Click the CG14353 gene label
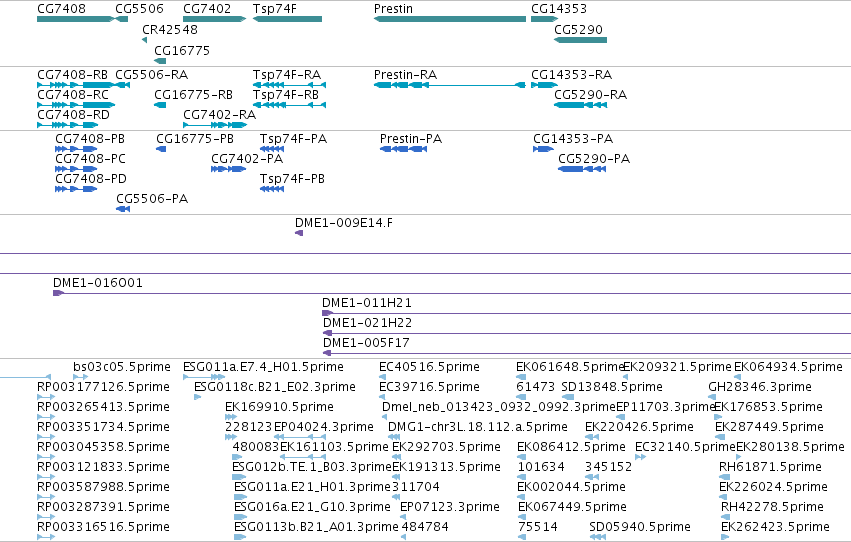 point(558,9)
